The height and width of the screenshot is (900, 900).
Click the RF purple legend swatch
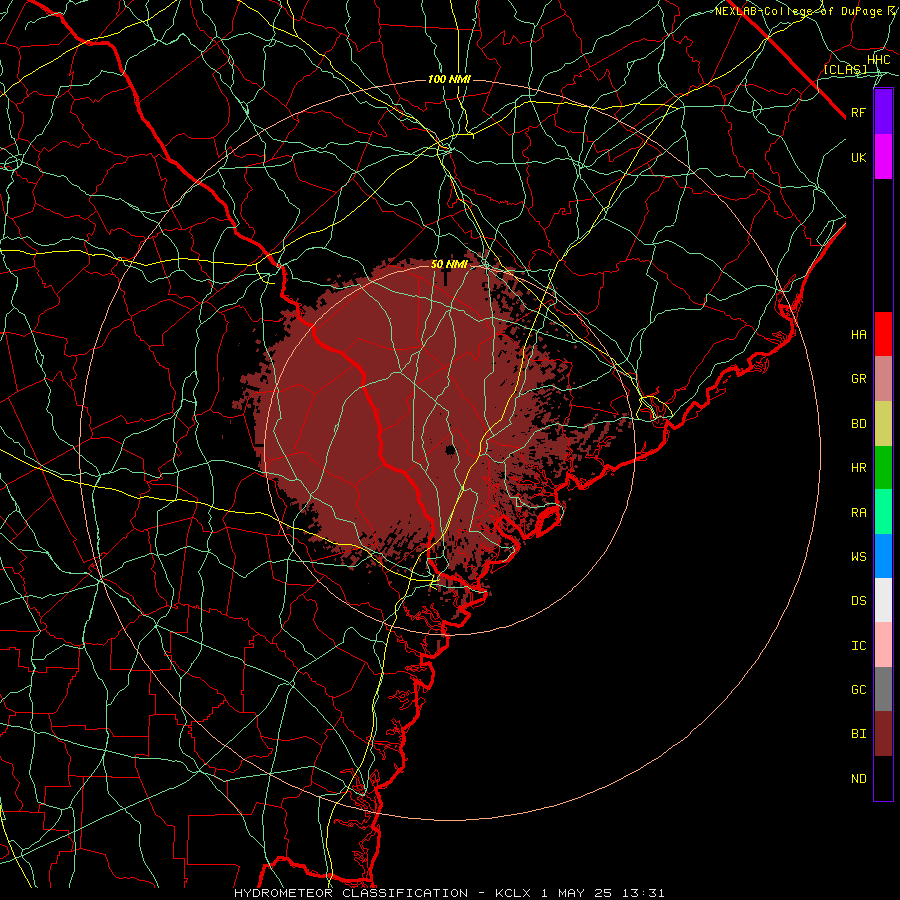883,112
